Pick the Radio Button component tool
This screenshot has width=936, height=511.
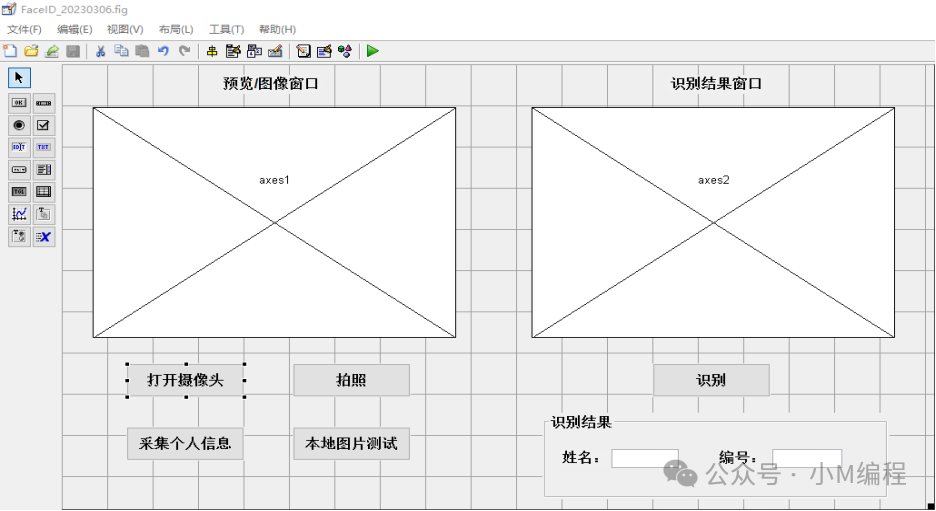tap(19, 125)
